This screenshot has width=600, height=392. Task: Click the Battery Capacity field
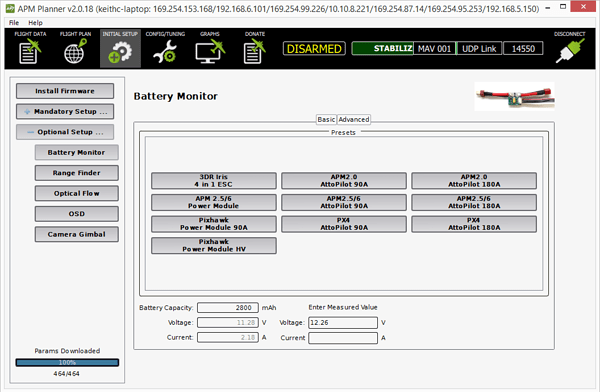click(x=228, y=308)
